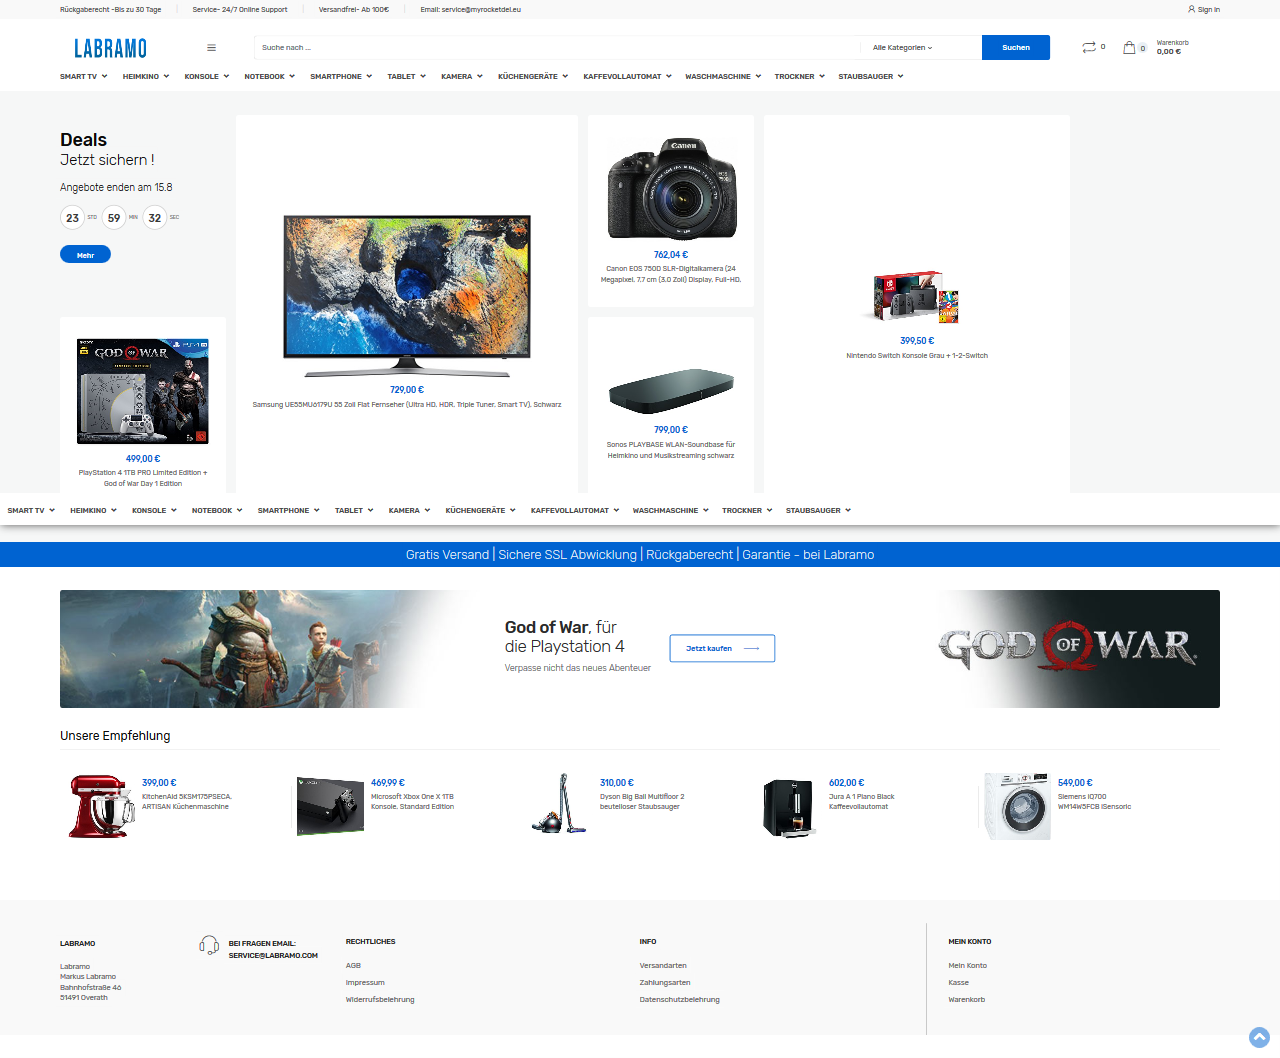The image size is (1280, 1058).
Task: Open the compare arrows icon
Action: click(1089, 47)
